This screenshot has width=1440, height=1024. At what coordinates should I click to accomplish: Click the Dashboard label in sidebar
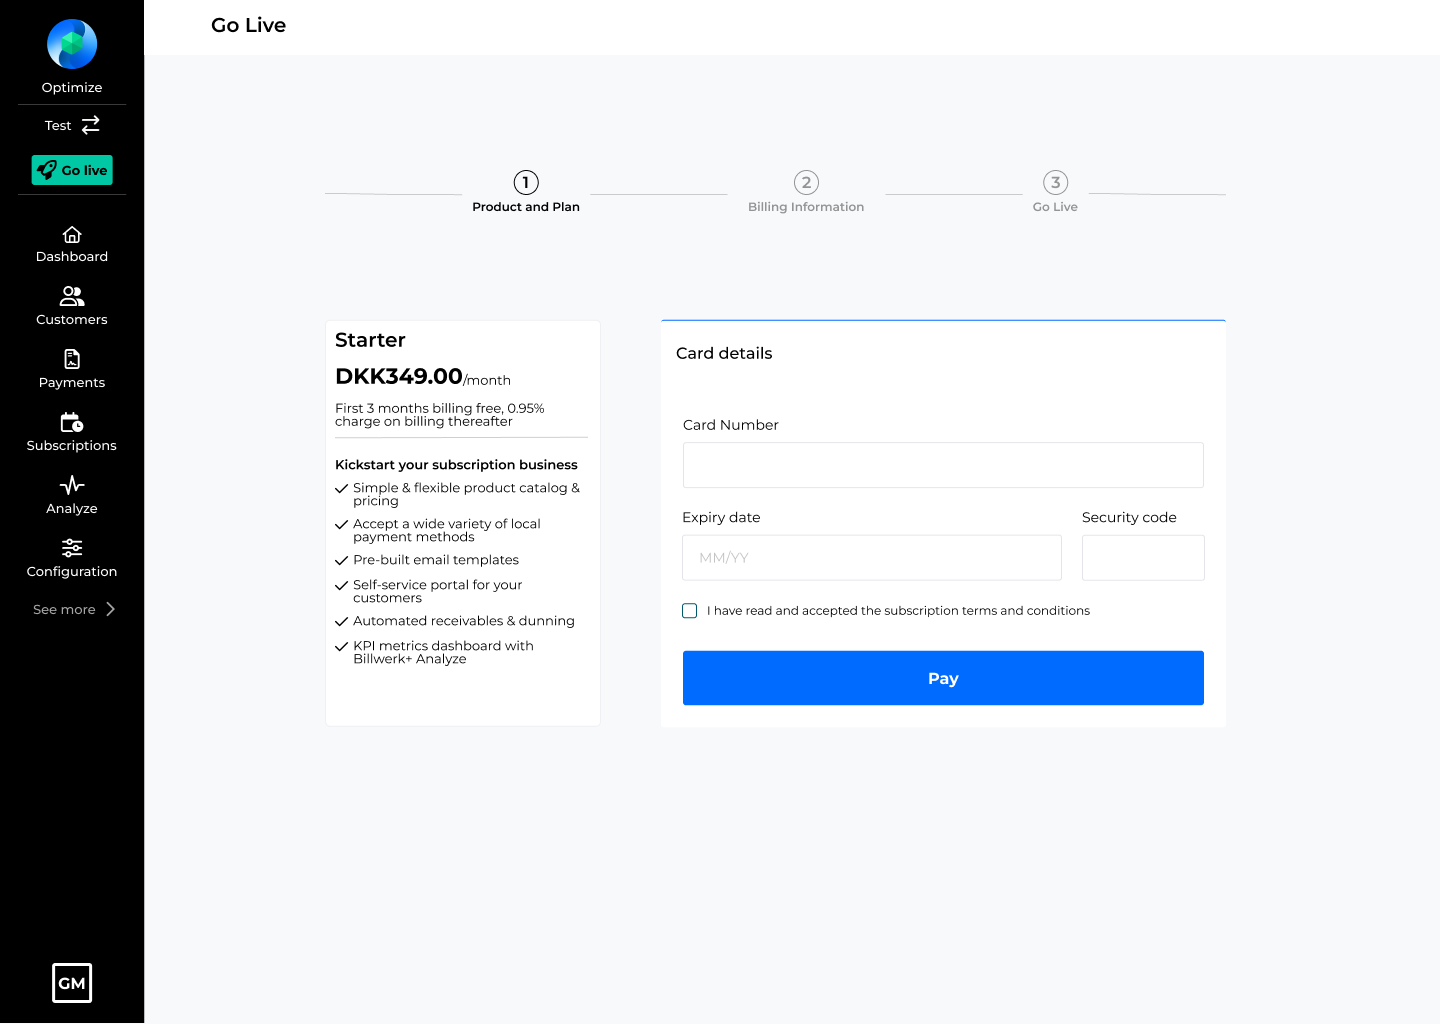pyautogui.click(x=72, y=257)
